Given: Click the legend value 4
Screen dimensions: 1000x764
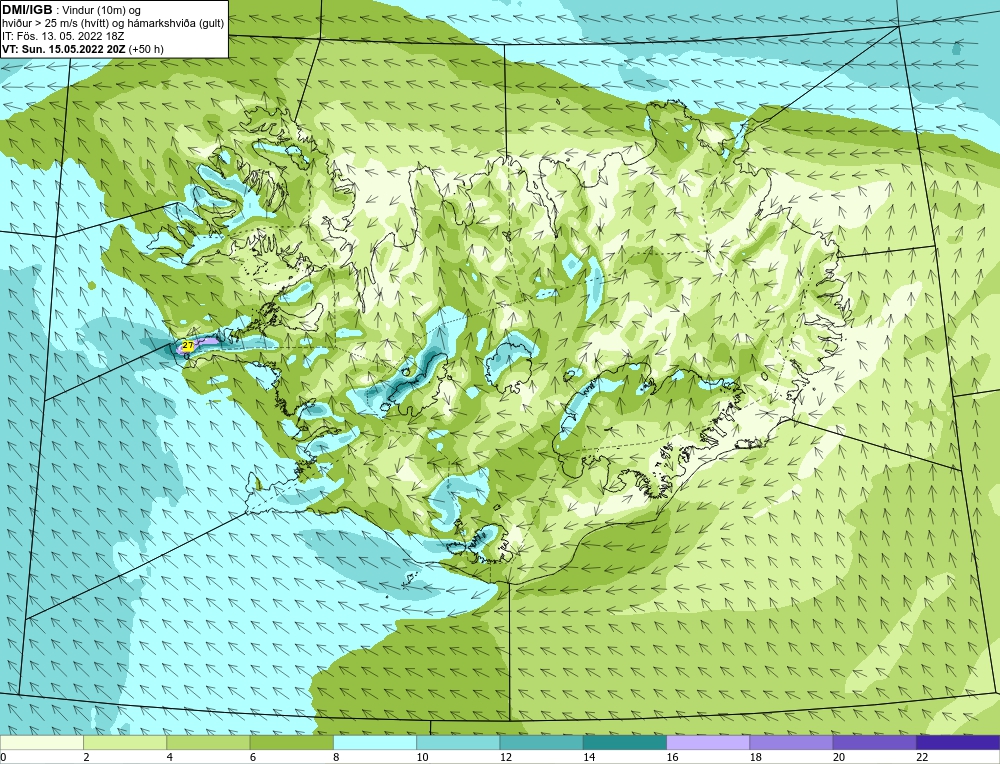Looking at the screenshot, I should click(x=170, y=757).
